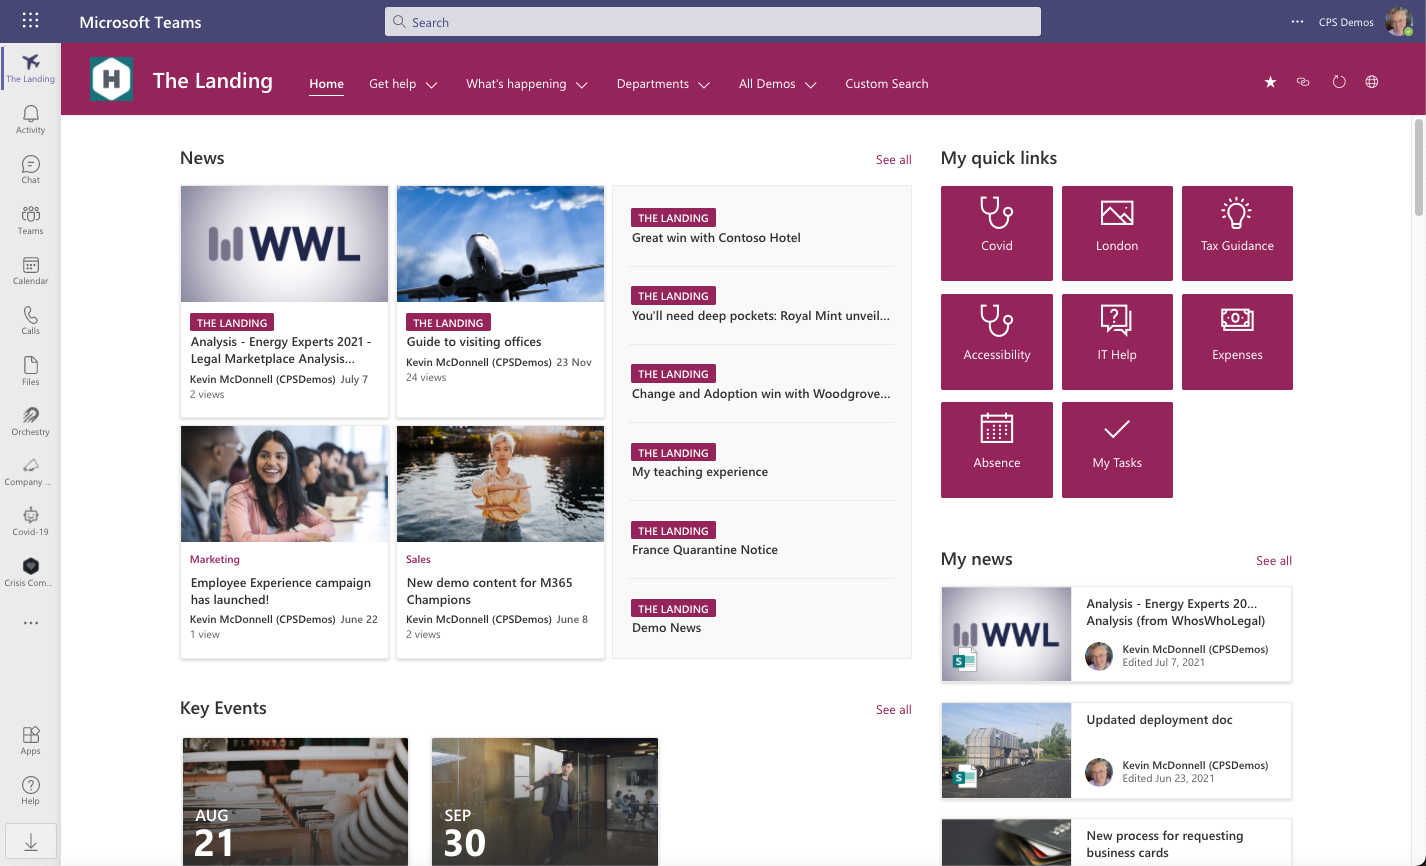Click the favorite star icon in header
The width and height of the screenshot is (1426, 866).
(1270, 82)
